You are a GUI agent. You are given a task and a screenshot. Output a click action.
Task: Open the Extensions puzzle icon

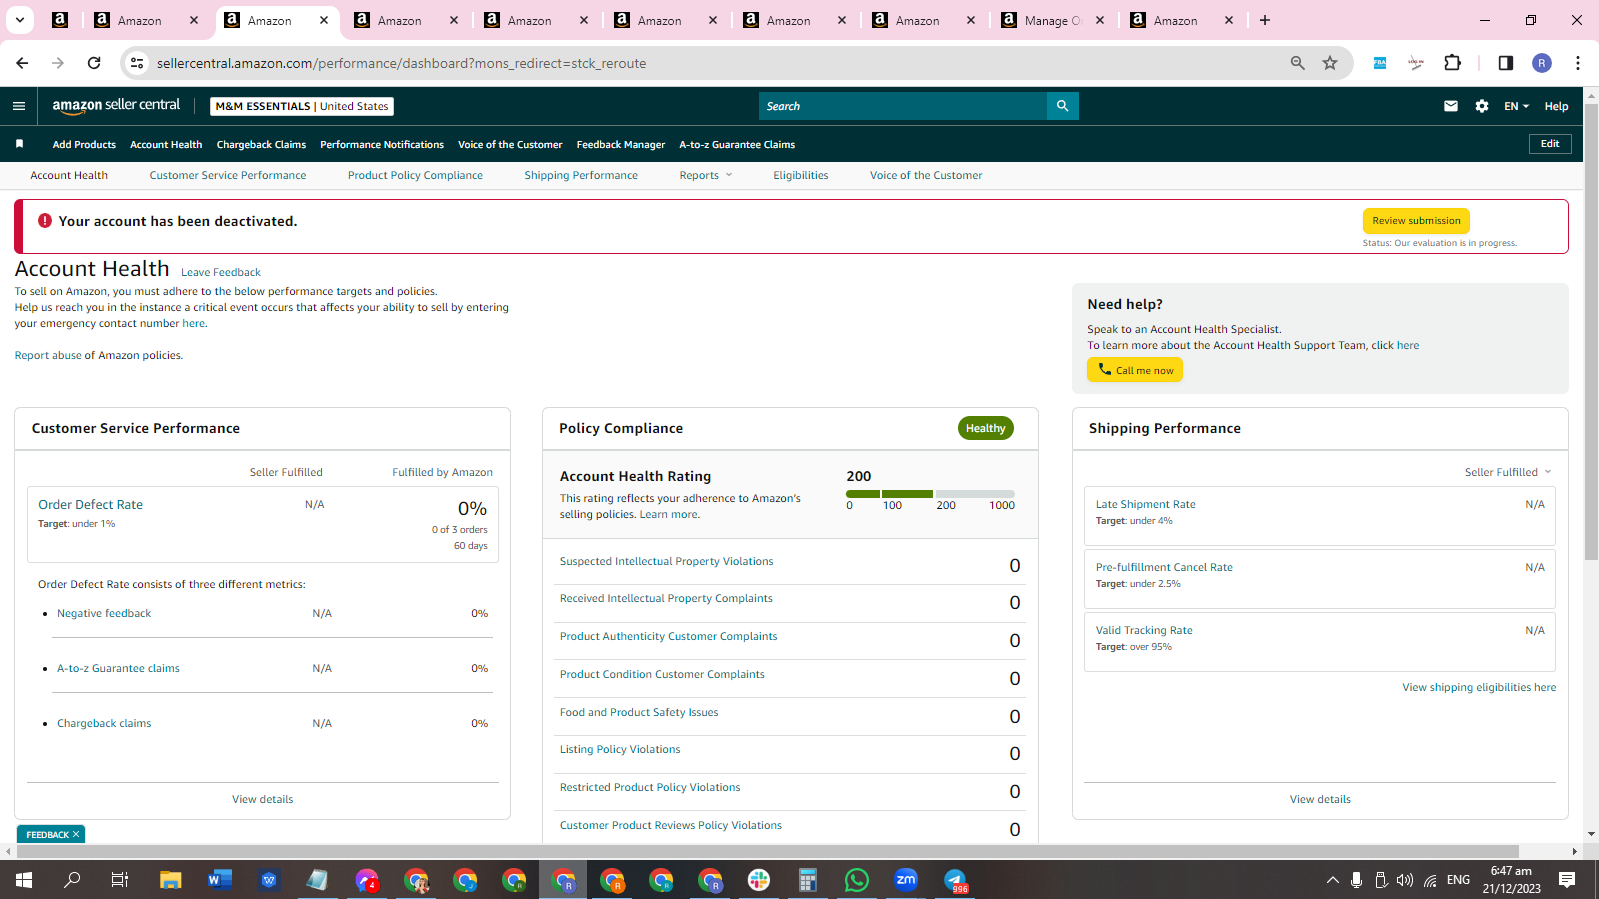coord(1453,63)
